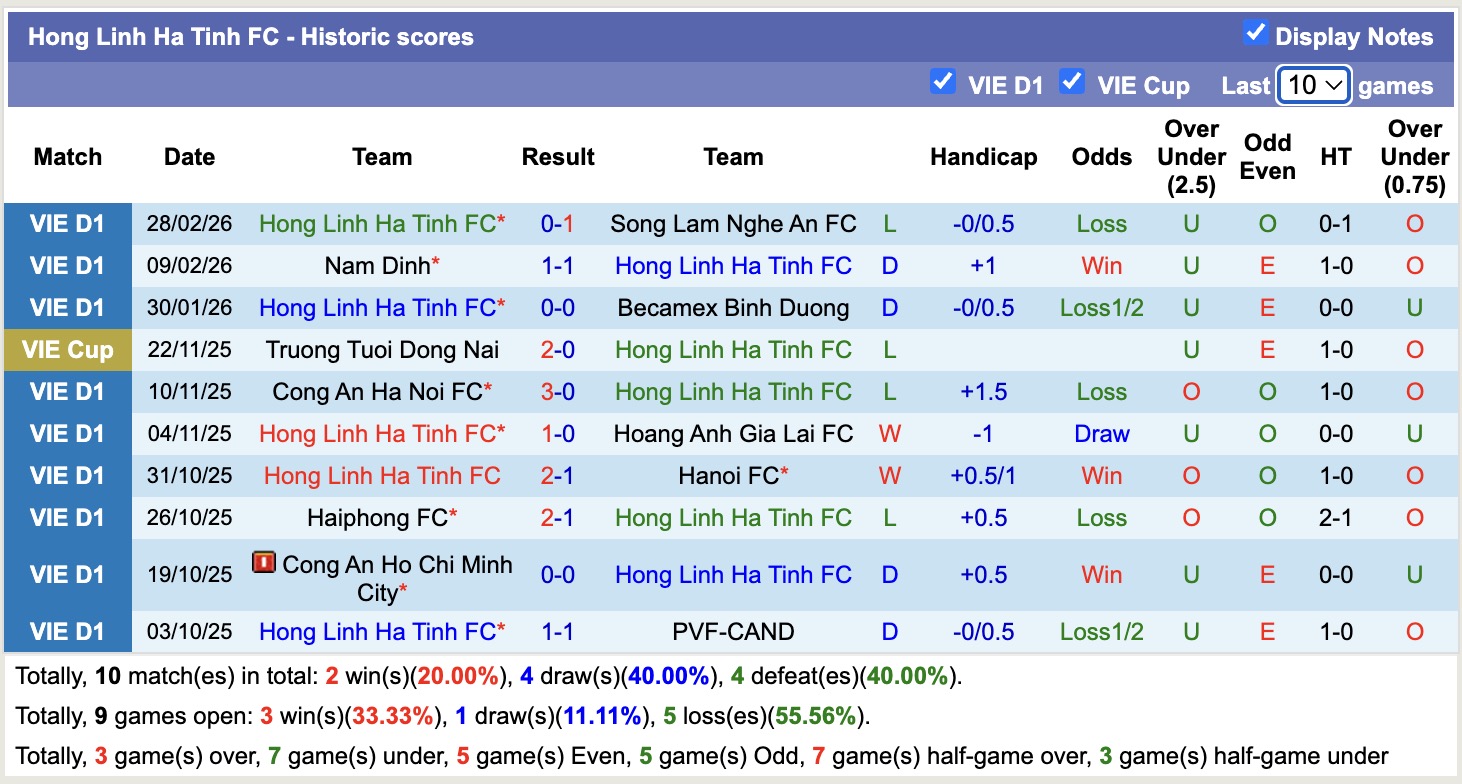1462x784 pixels.
Task: Open the PVF-CAND team link
Action: [x=733, y=631]
